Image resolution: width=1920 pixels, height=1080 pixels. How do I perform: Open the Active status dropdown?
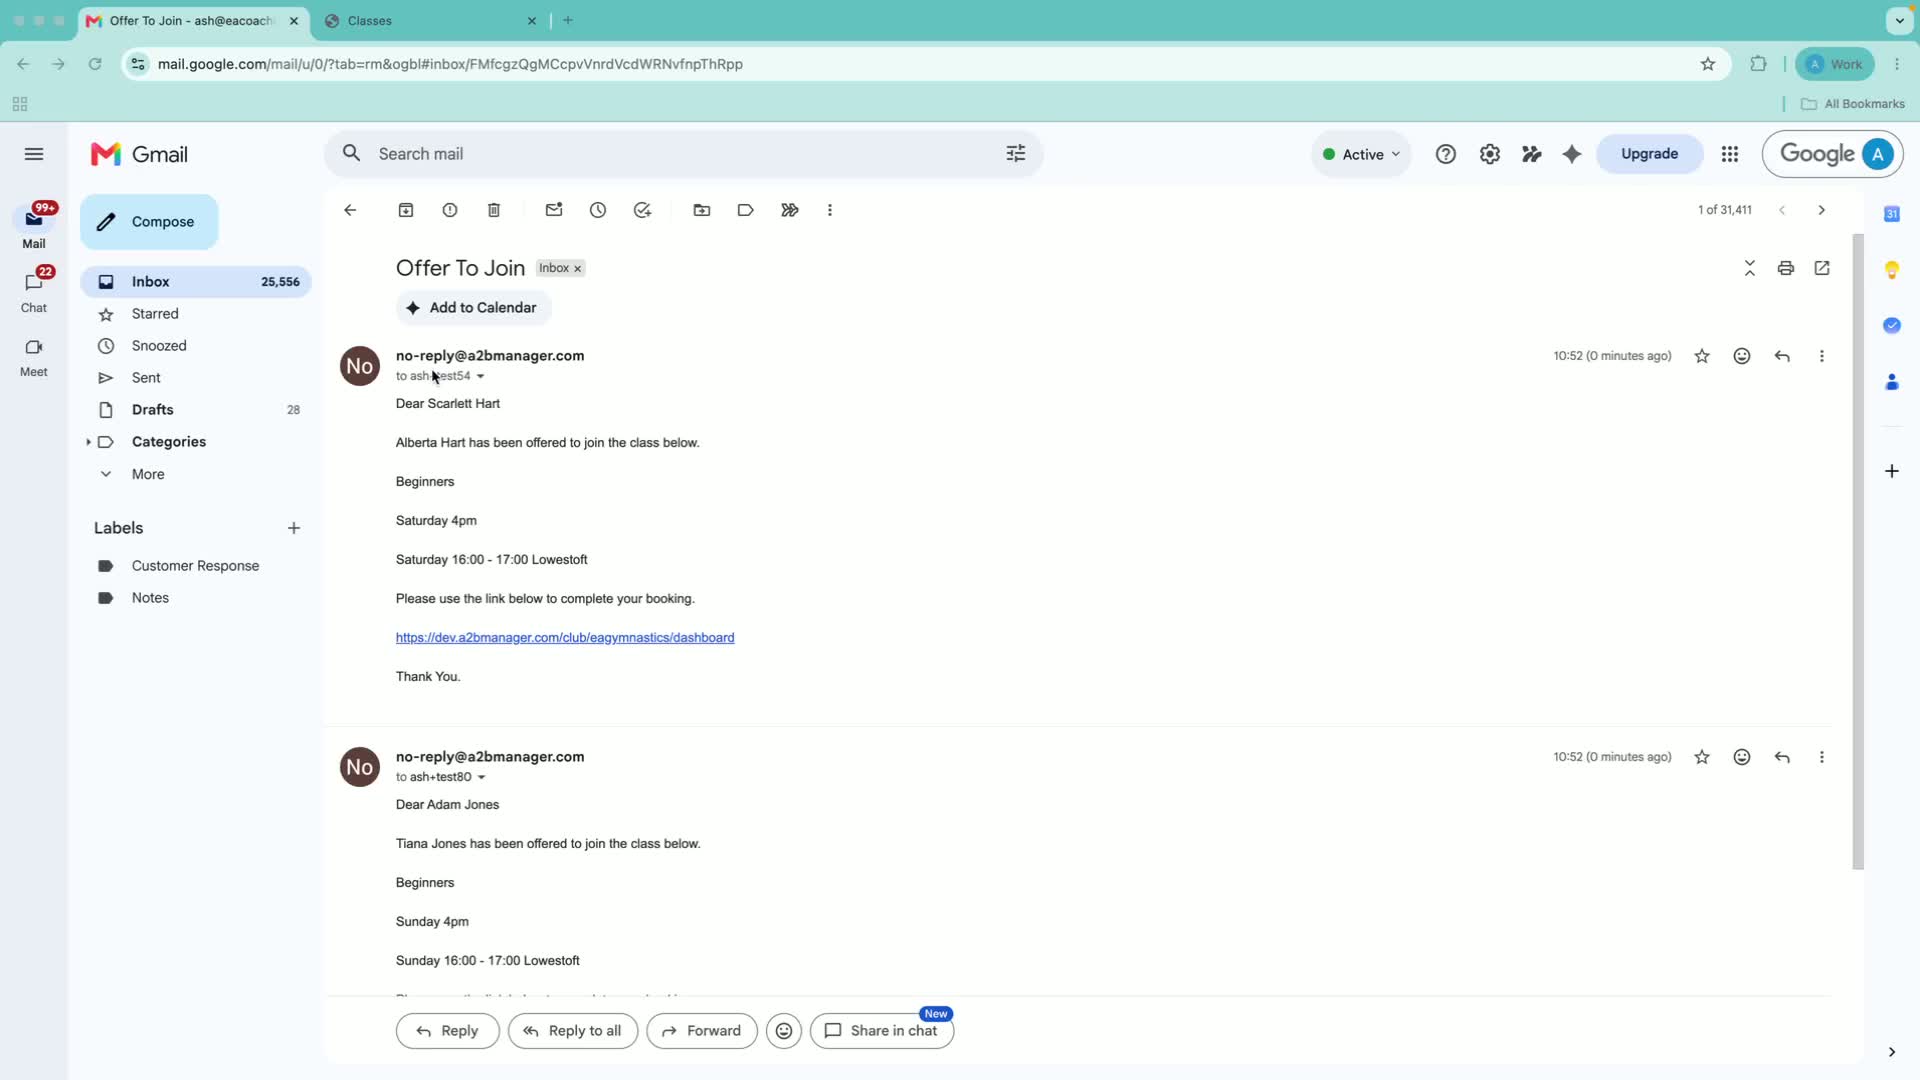click(x=1361, y=154)
